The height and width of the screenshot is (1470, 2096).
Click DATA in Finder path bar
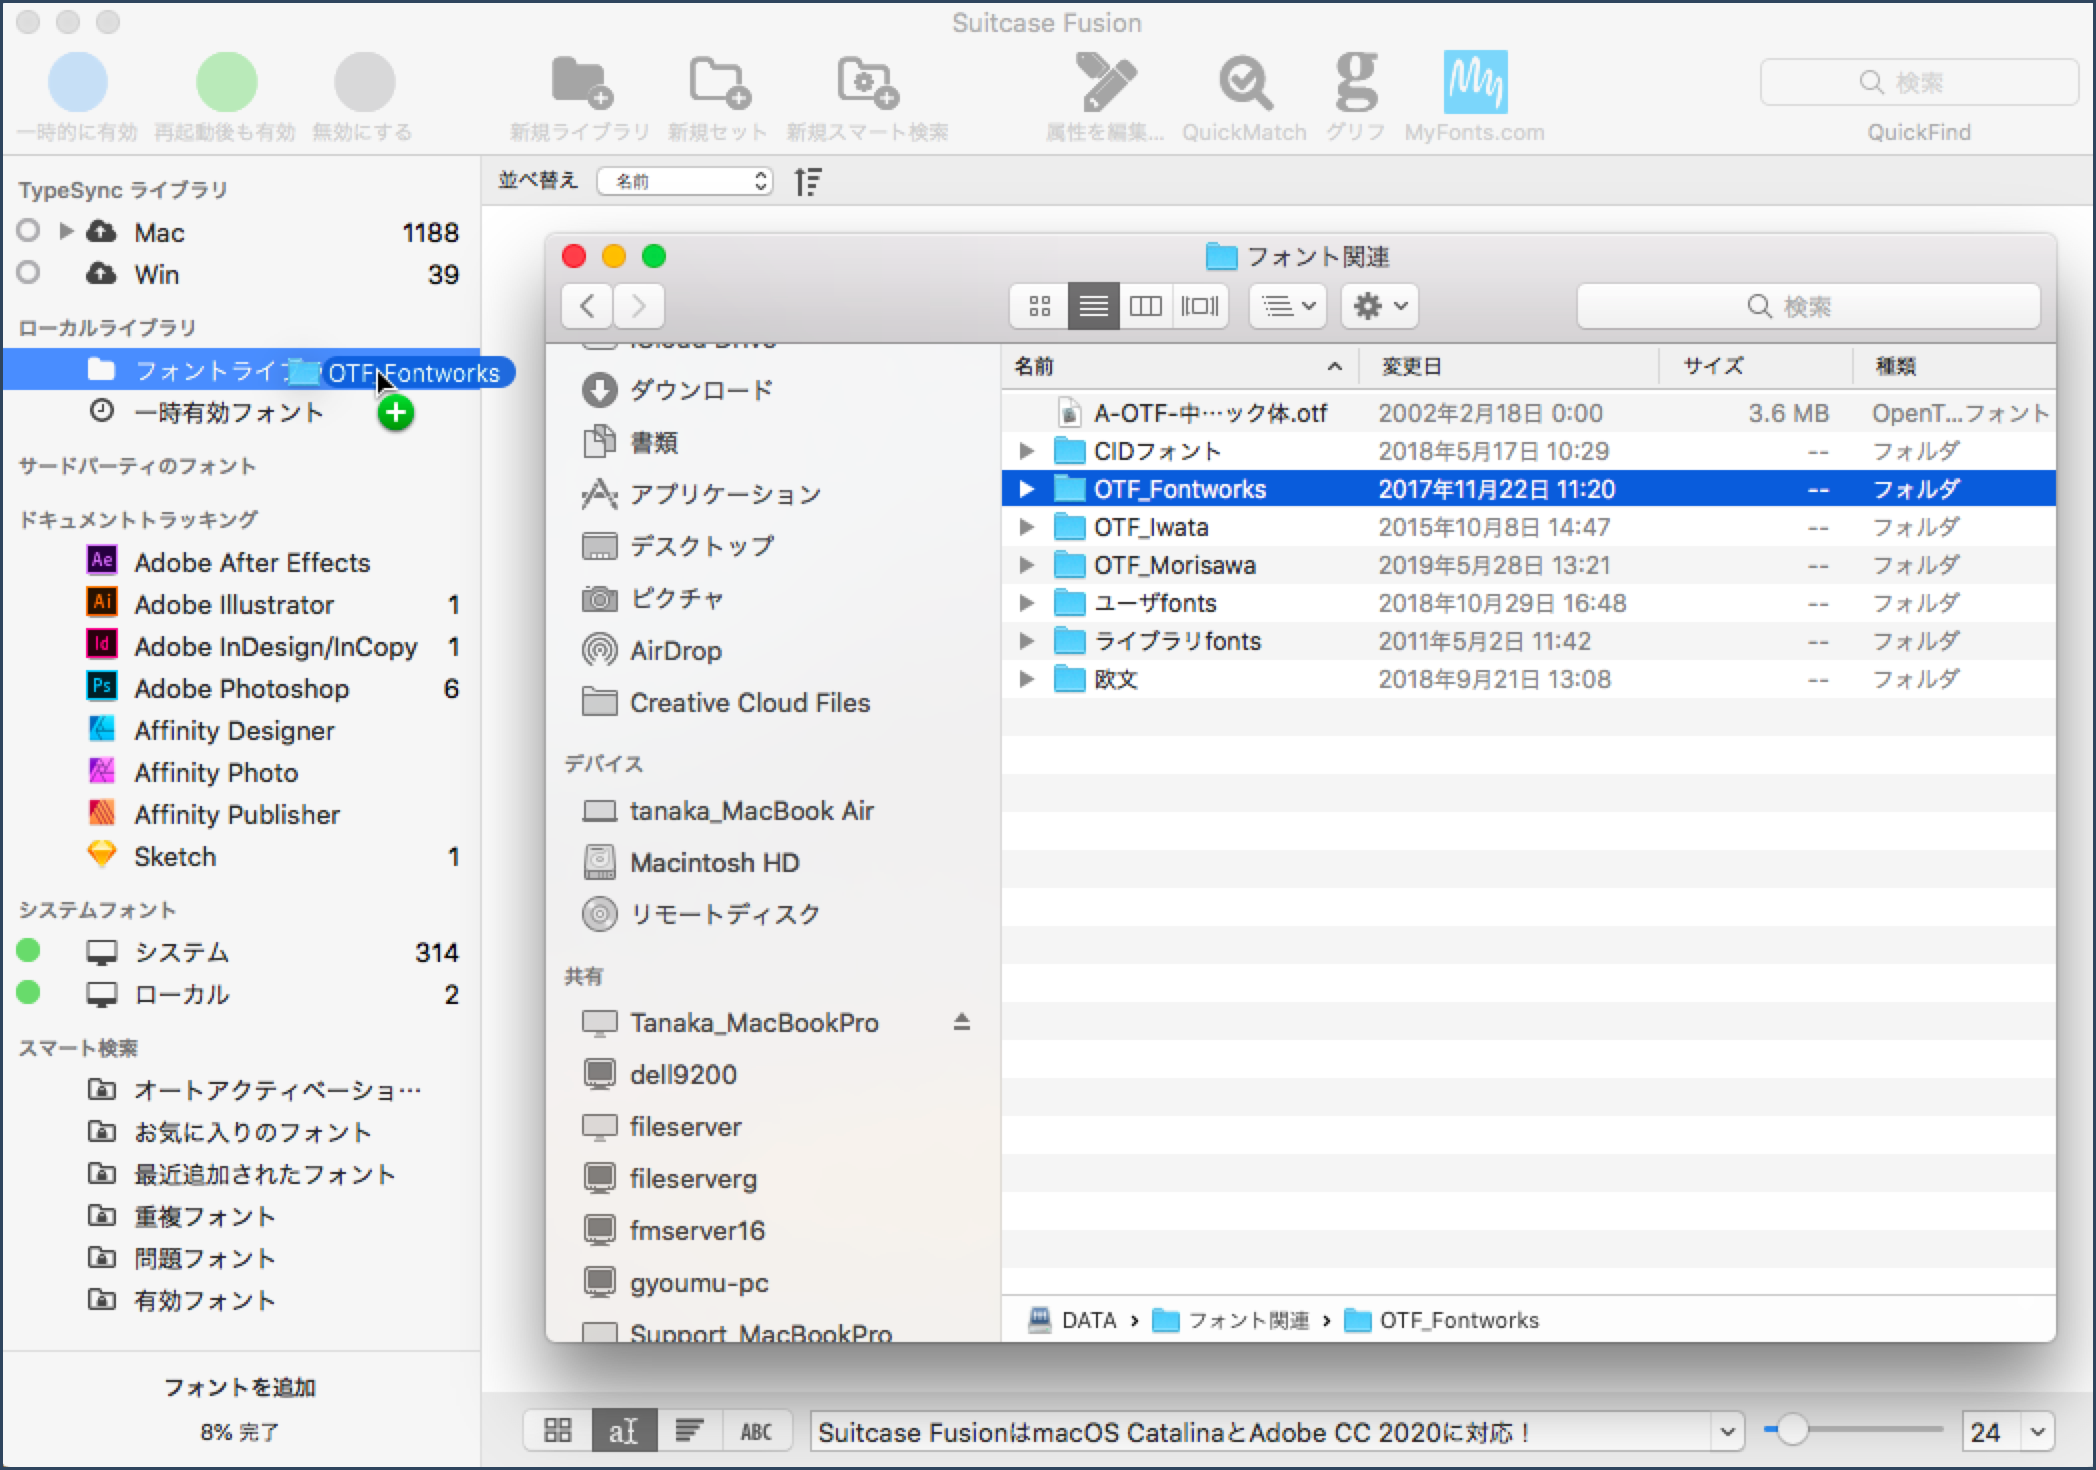(x=1072, y=1320)
